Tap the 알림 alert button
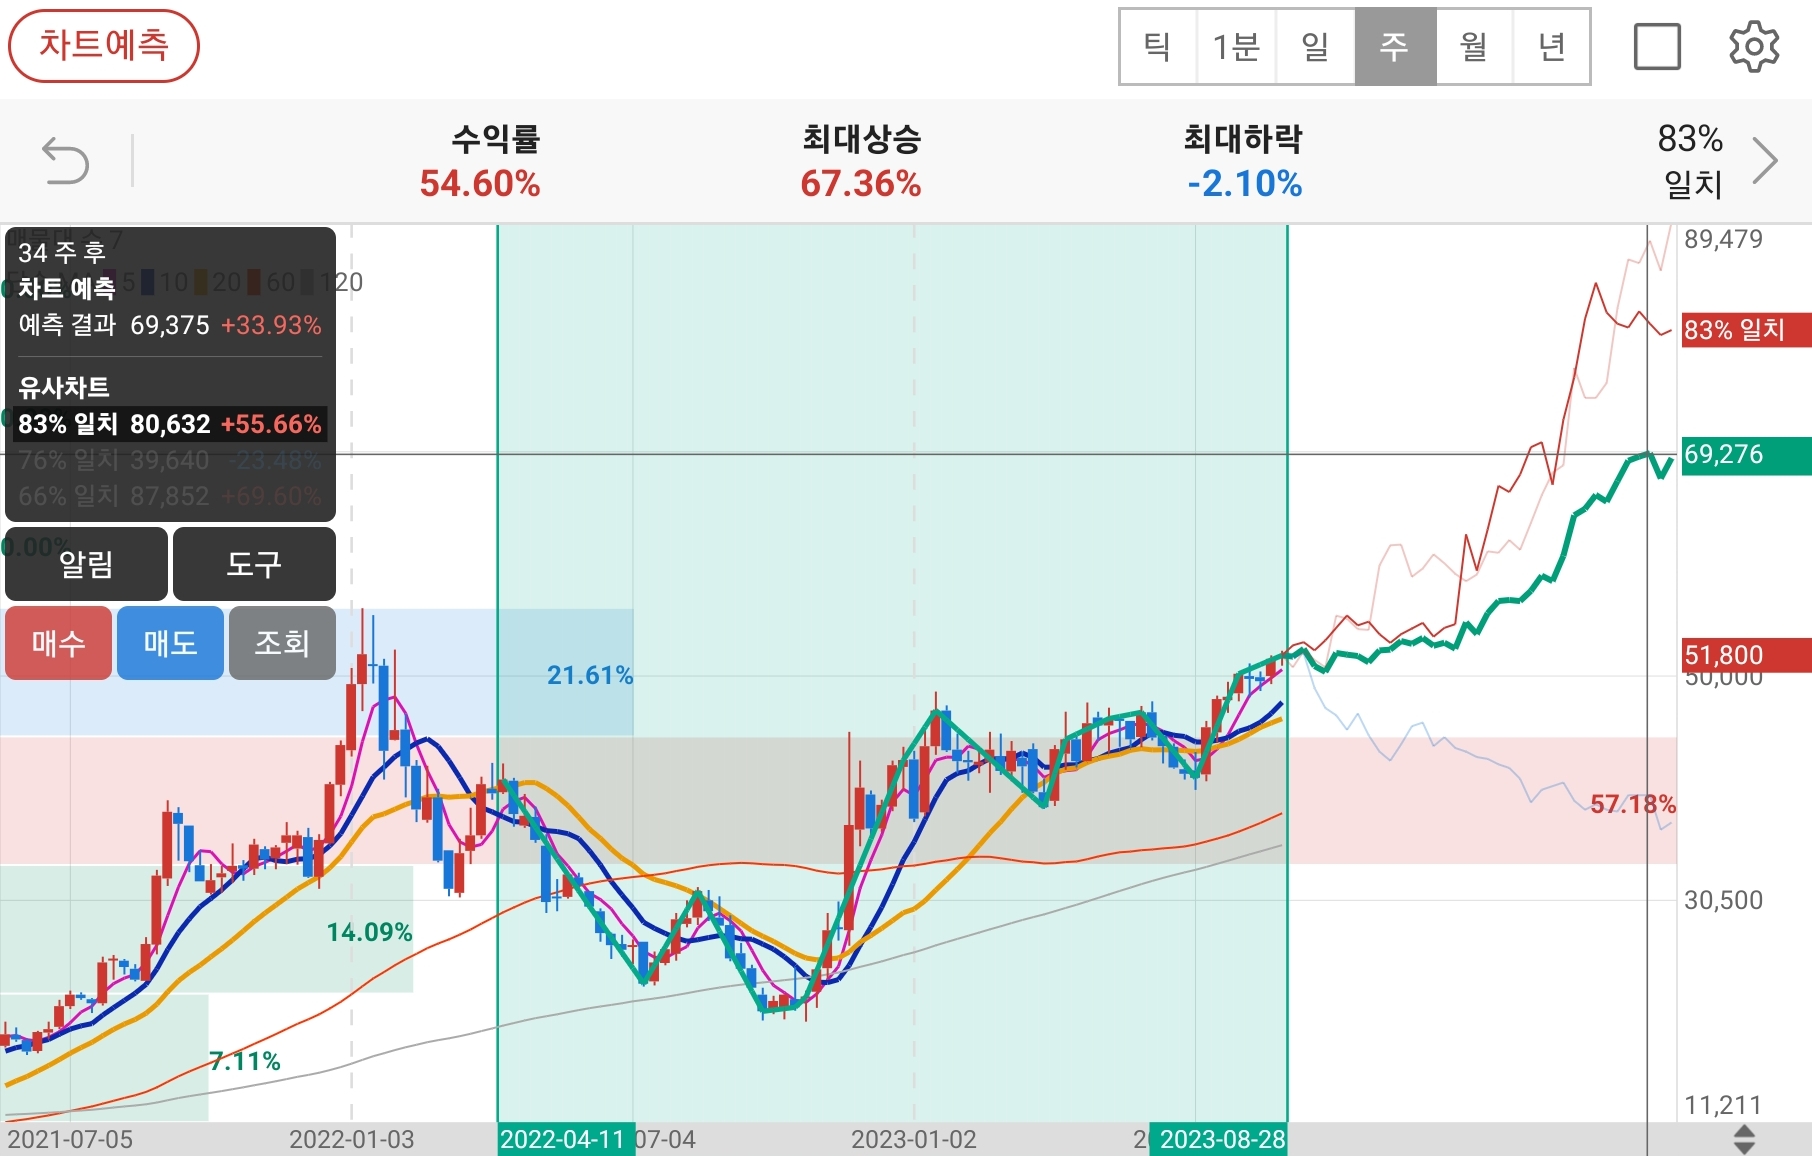1812x1156 pixels. point(86,564)
